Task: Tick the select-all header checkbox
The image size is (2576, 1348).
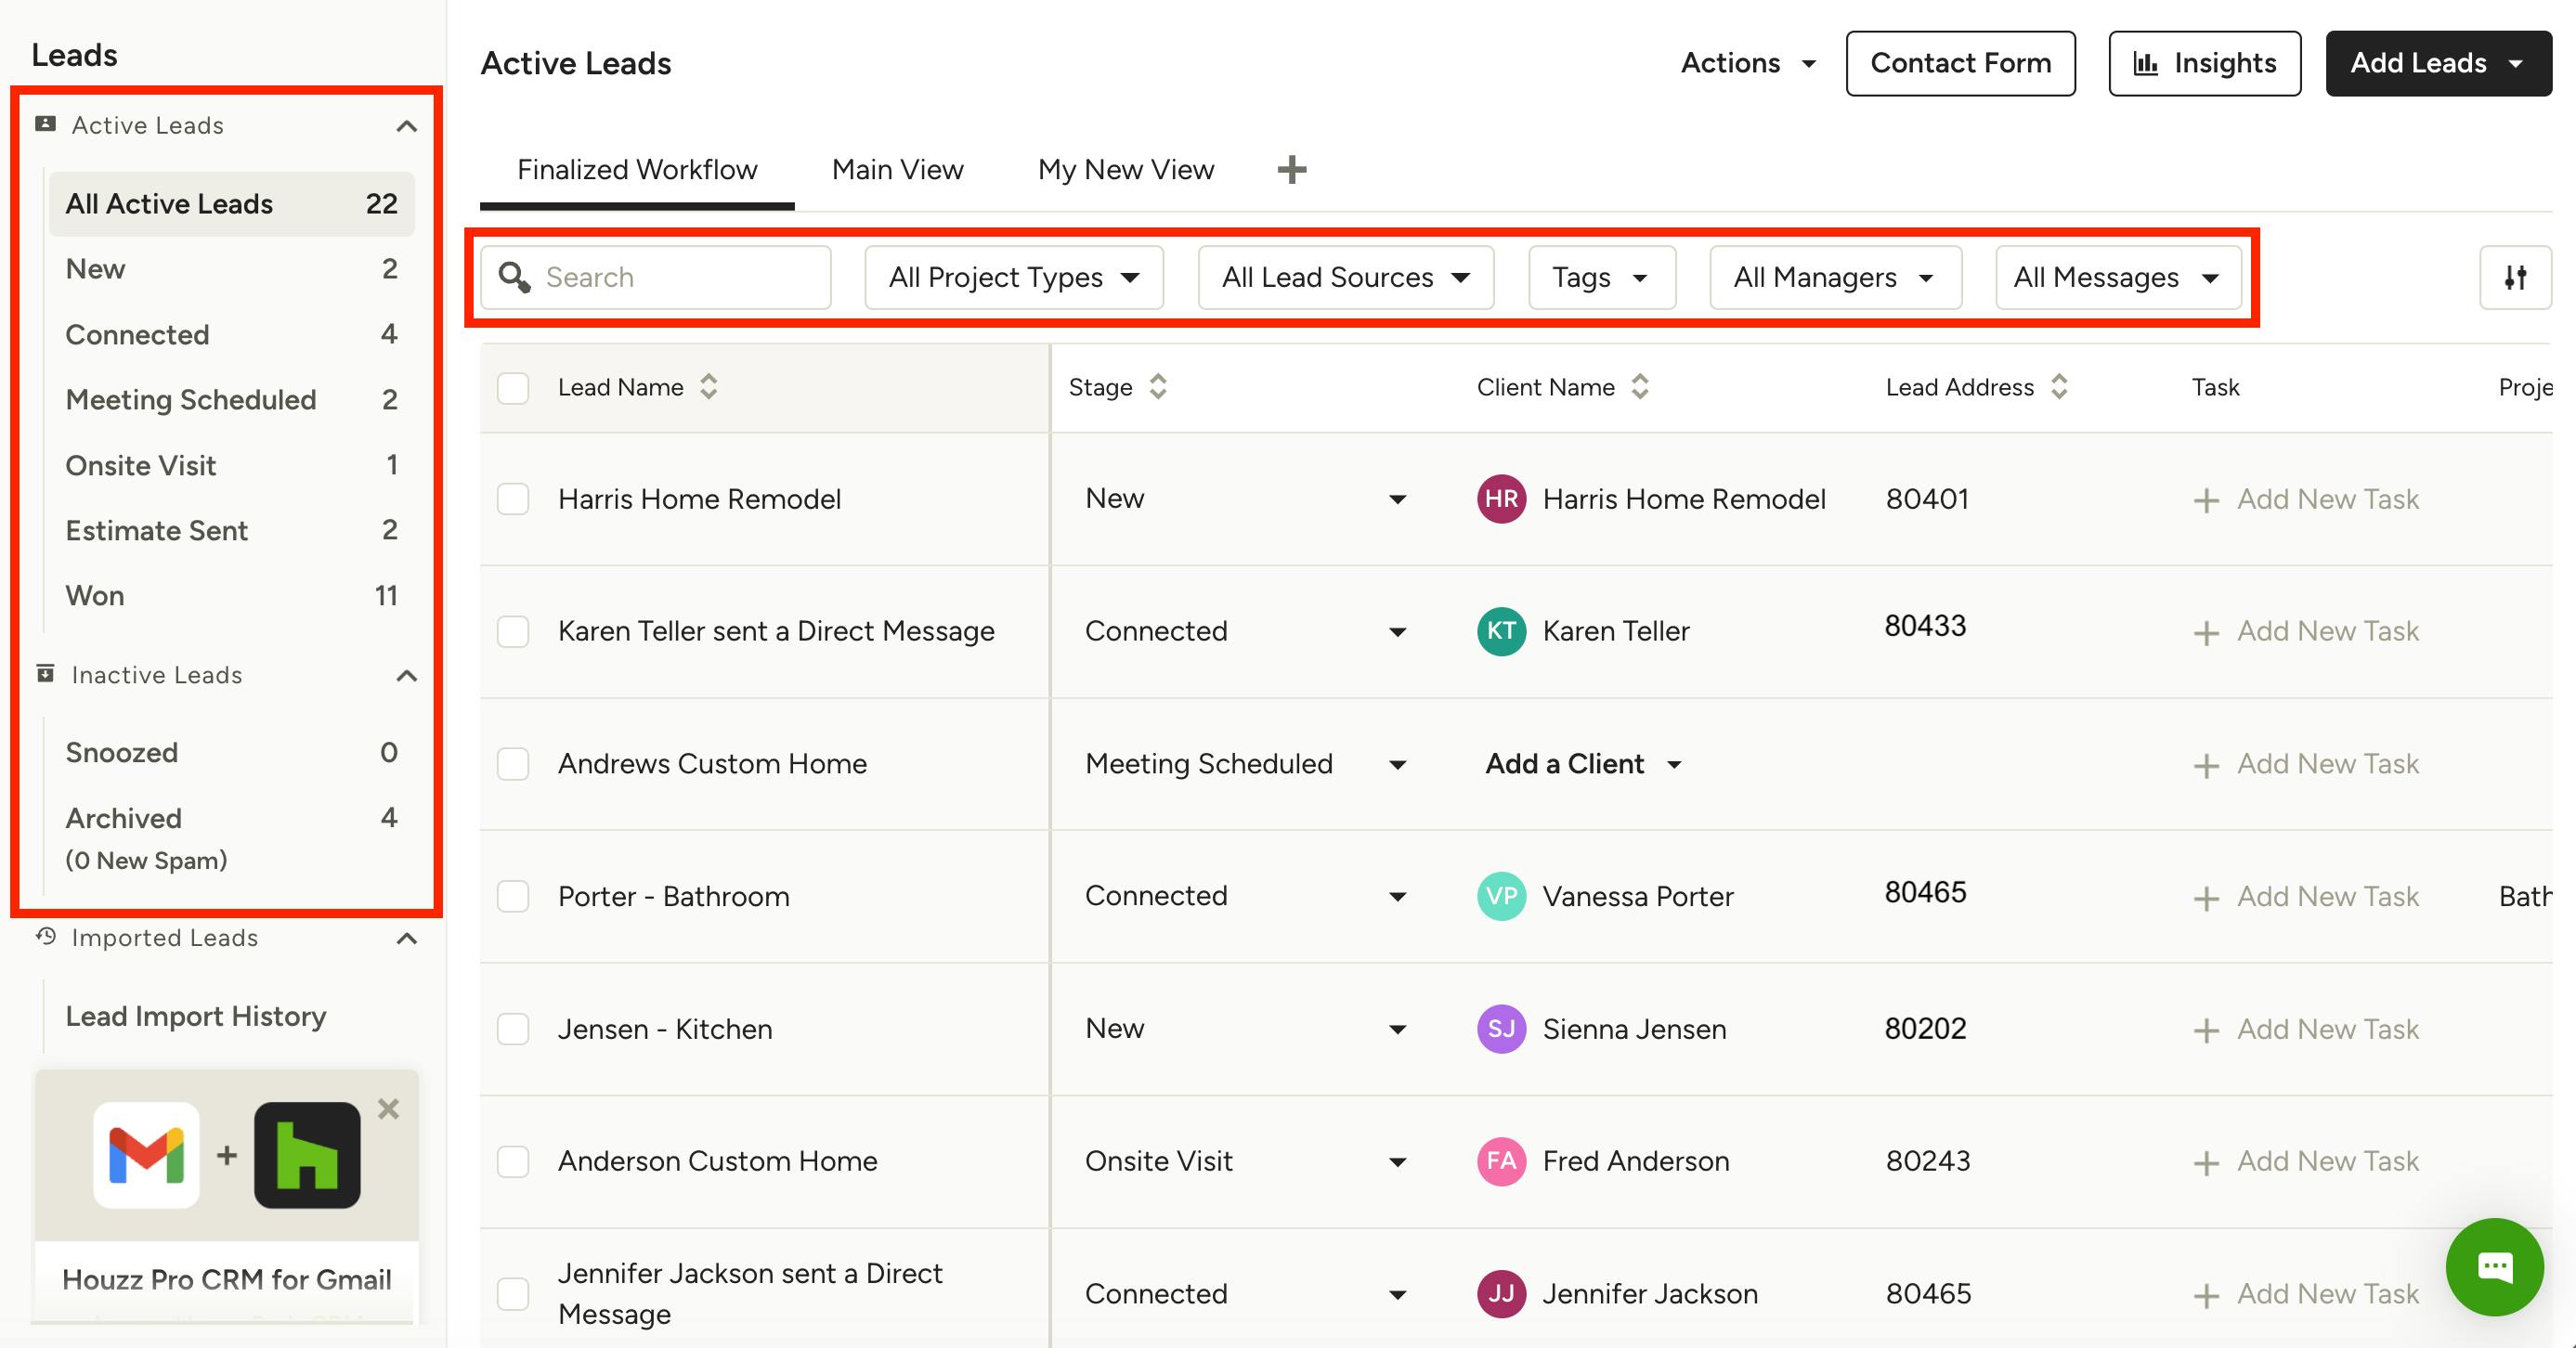Action: coord(513,388)
